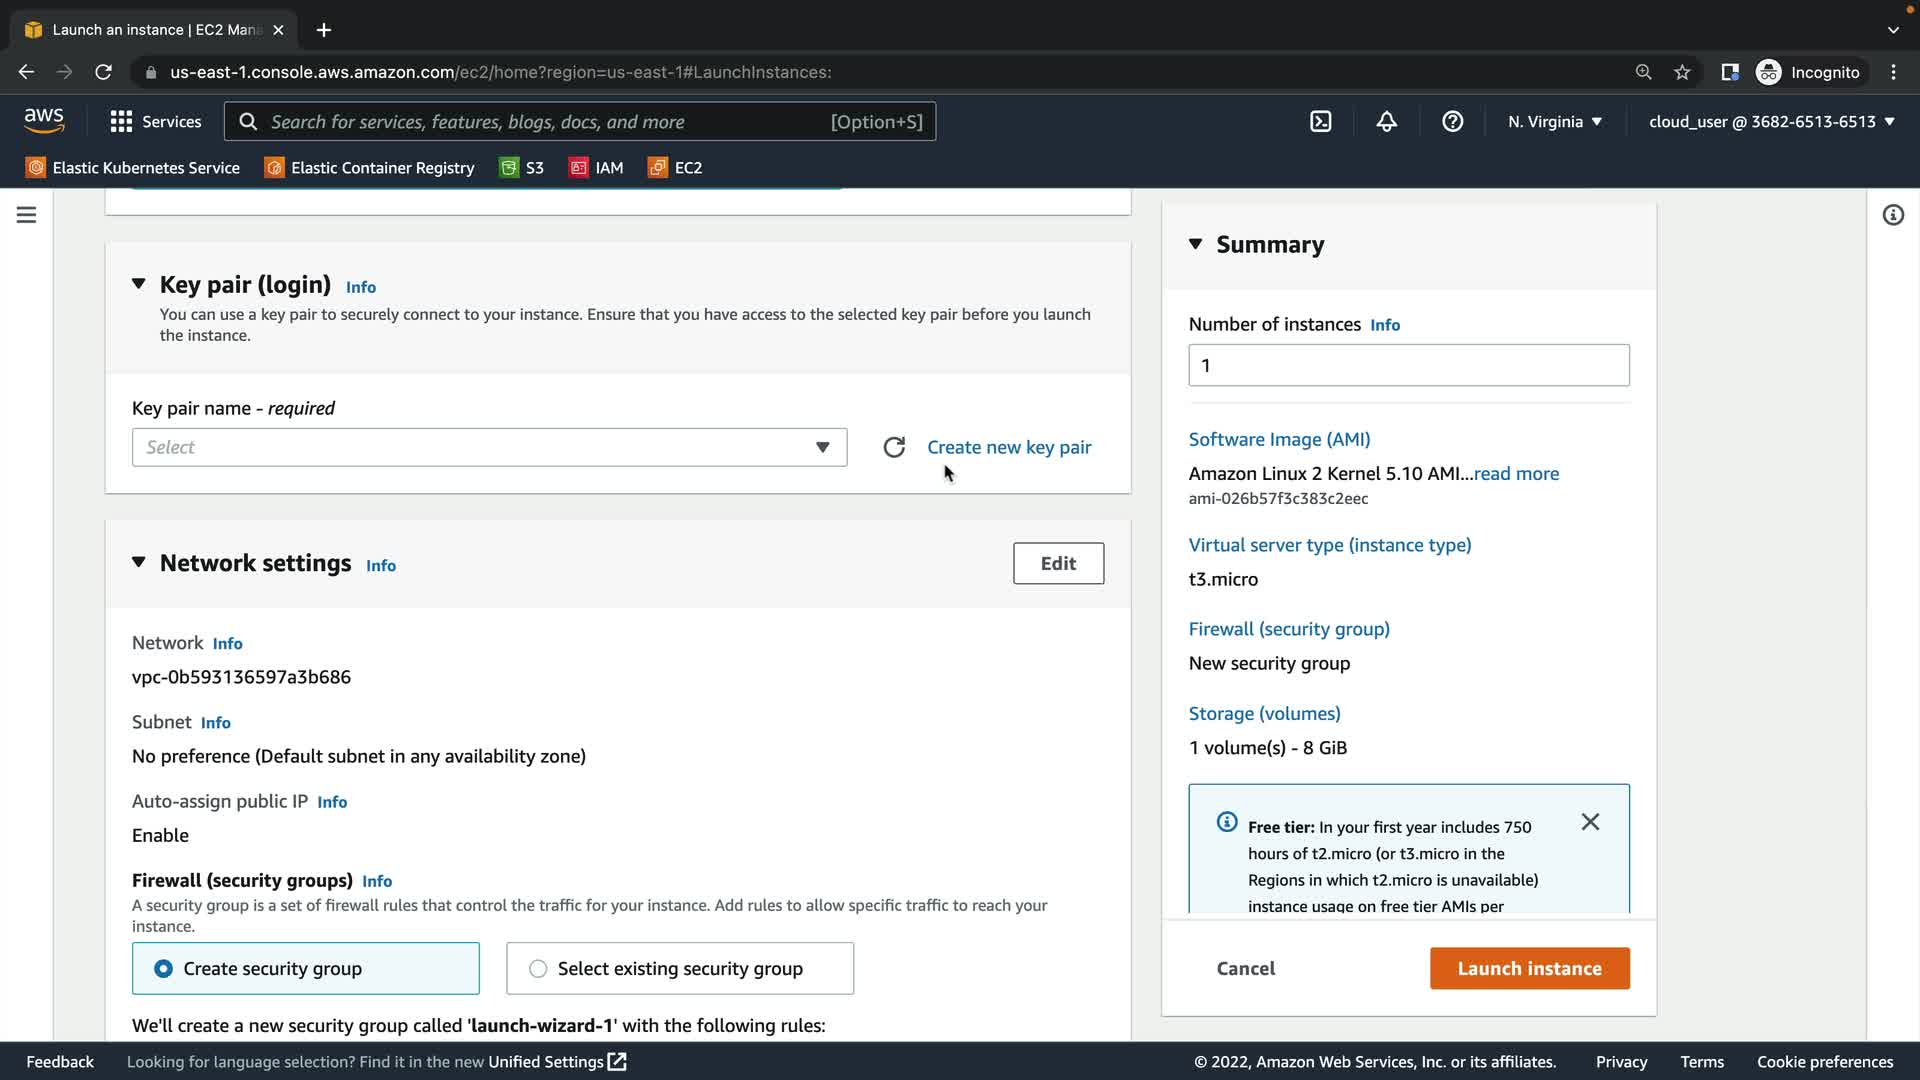Open the left navigation hamburger menu
The height and width of the screenshot is (1080, 1920).
pyautogui.click(x=26, y=215)
